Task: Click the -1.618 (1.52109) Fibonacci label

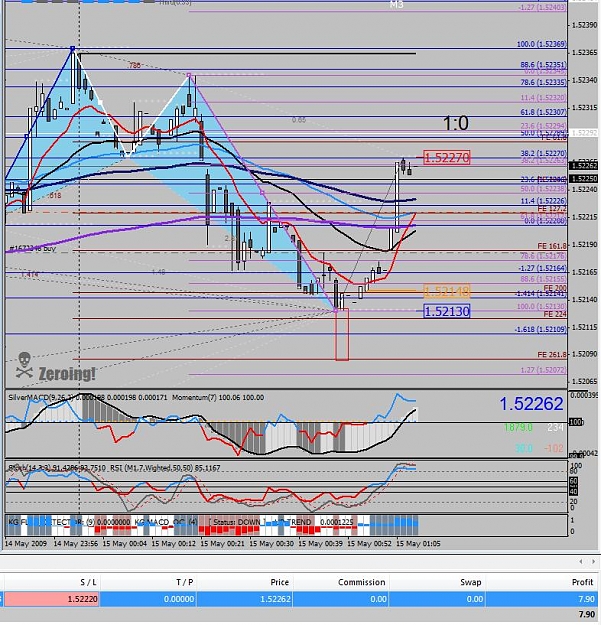Action: click(540, 329)
